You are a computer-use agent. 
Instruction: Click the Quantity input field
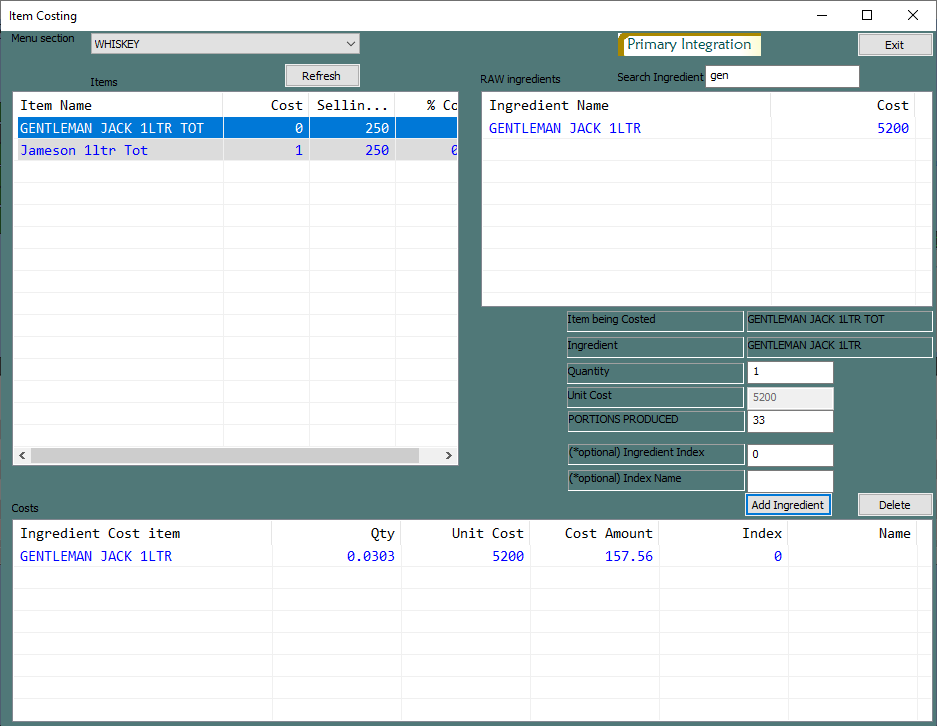coord(790,372)
